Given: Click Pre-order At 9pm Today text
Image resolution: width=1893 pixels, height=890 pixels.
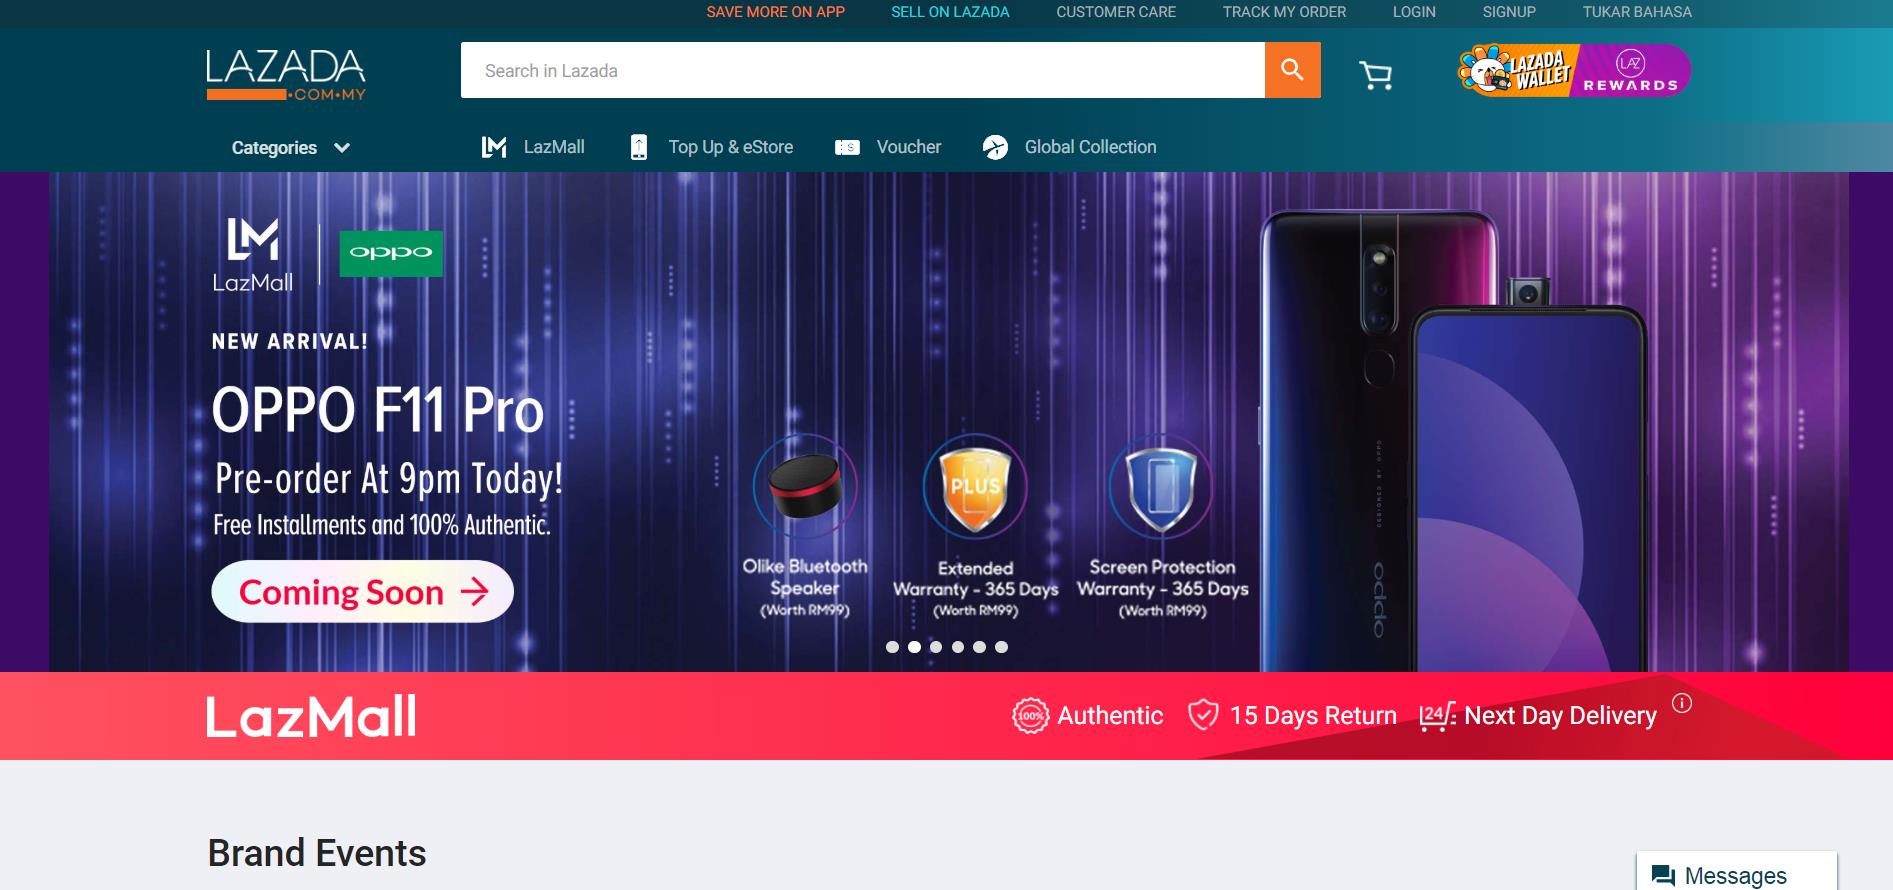Looking at the screenshot, I should click(x=389, y=479).
